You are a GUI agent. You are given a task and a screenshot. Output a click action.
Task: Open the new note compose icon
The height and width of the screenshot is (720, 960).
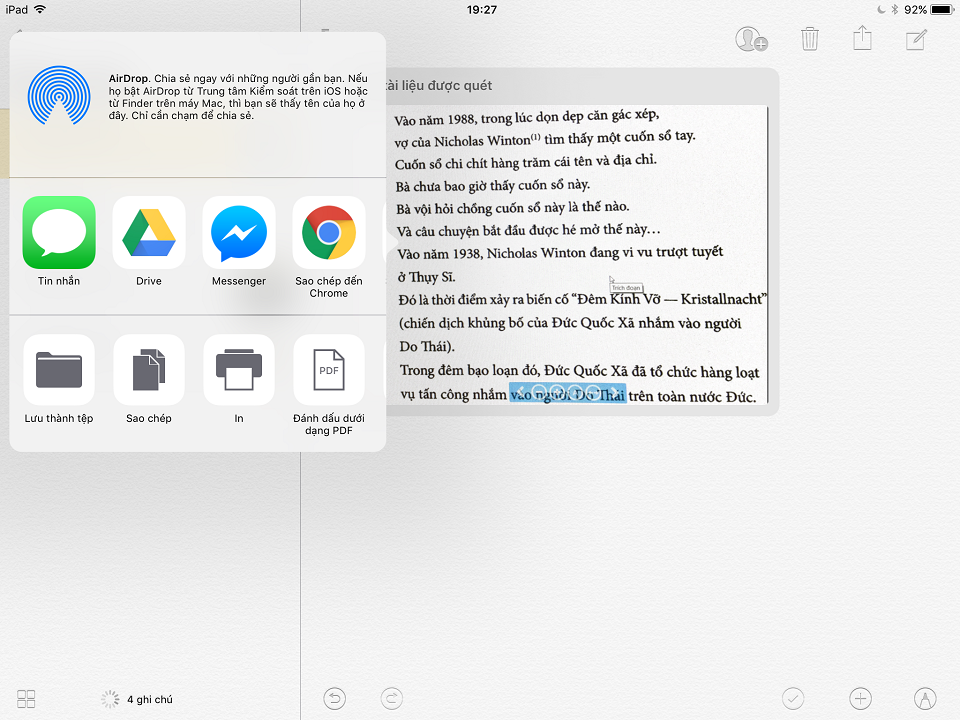[916, 39]
